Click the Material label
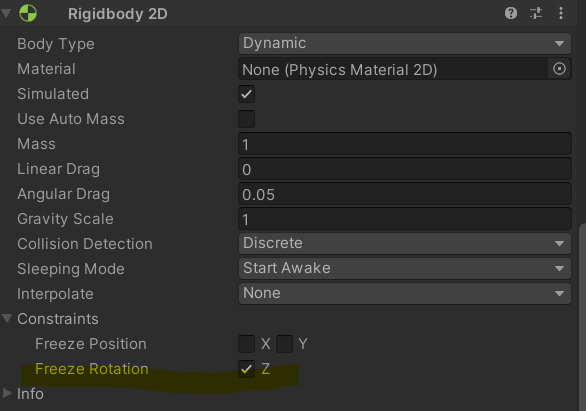 point(46,69)
